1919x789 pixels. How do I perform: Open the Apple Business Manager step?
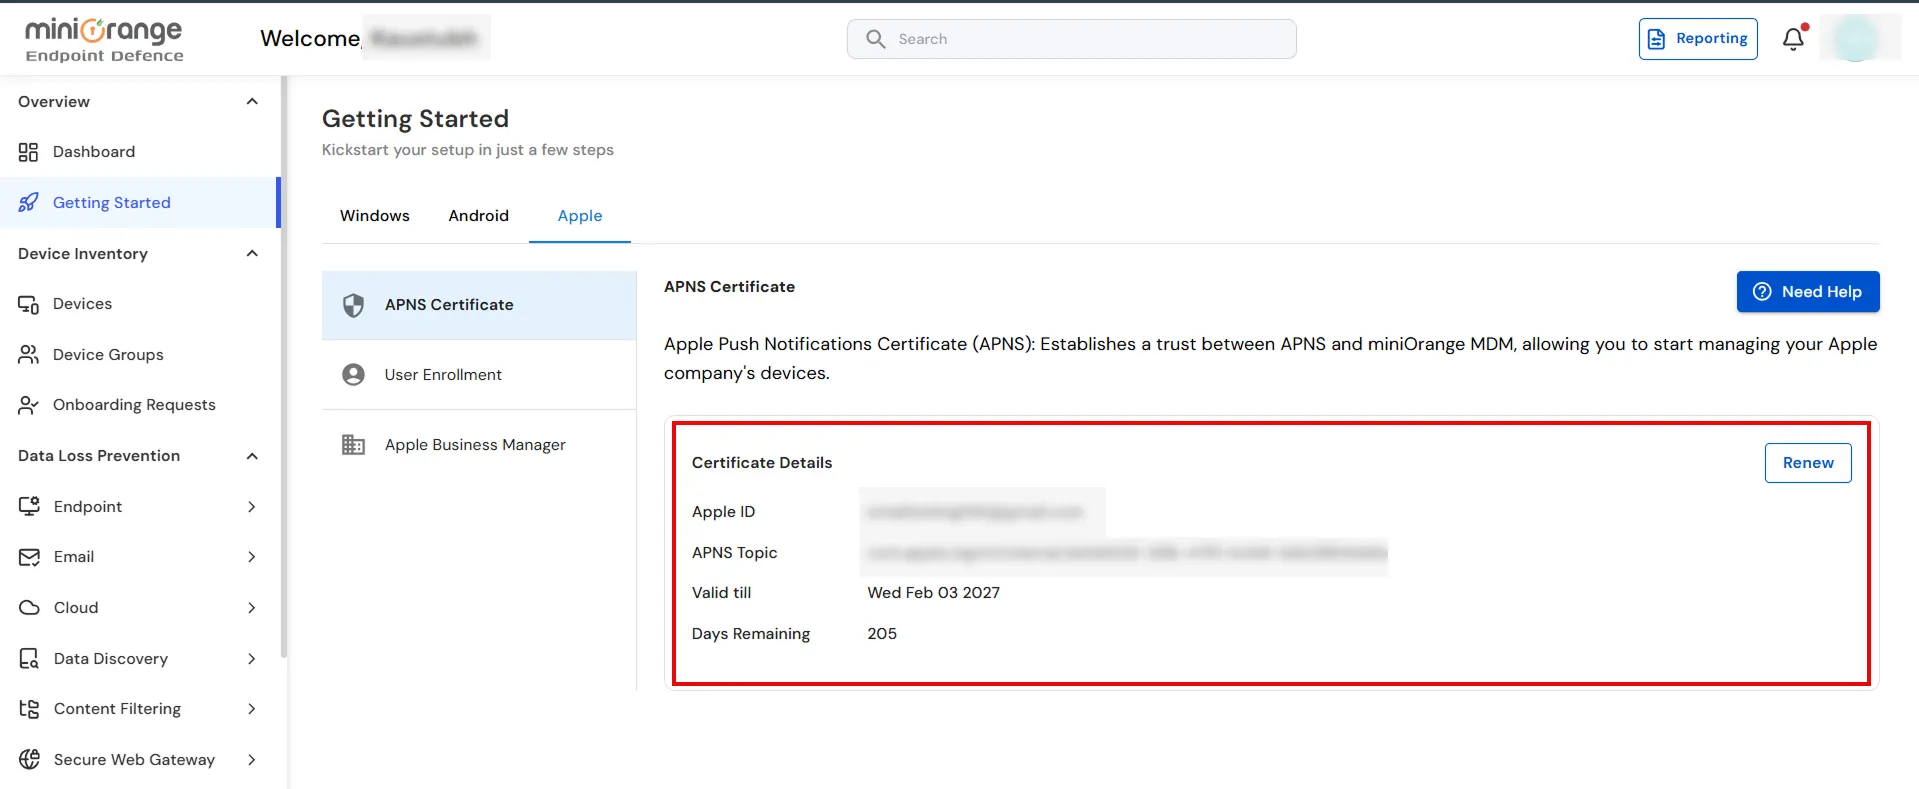point(479,445)
